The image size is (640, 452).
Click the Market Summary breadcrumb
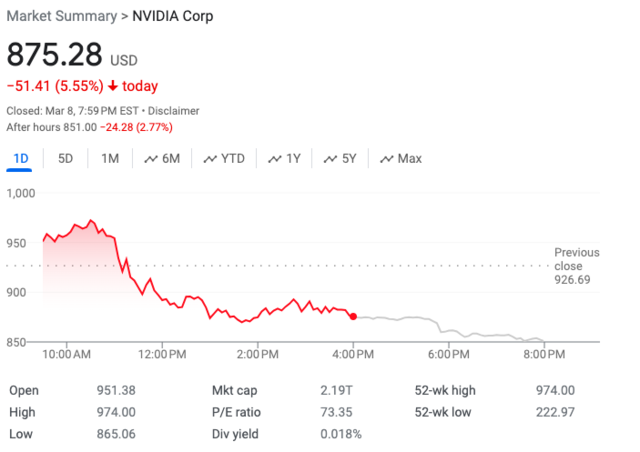pyautogui.click(x=61, y=17)
